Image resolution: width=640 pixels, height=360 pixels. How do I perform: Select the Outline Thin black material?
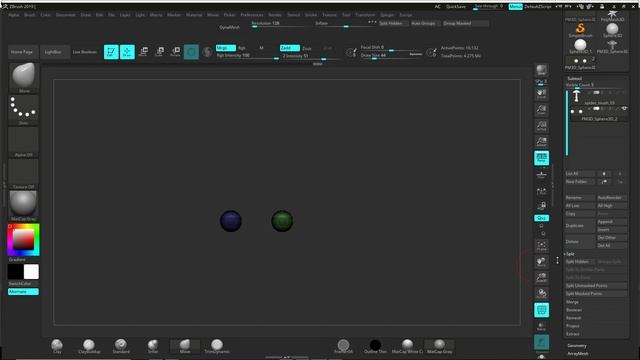[375, 346]
